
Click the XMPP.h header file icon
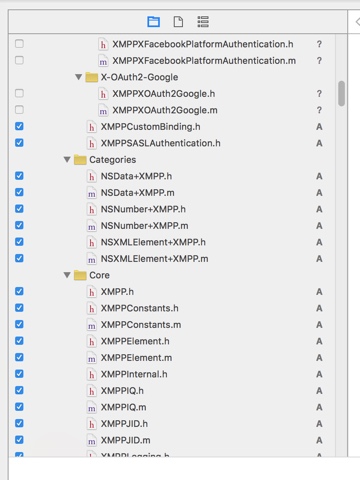91,292
